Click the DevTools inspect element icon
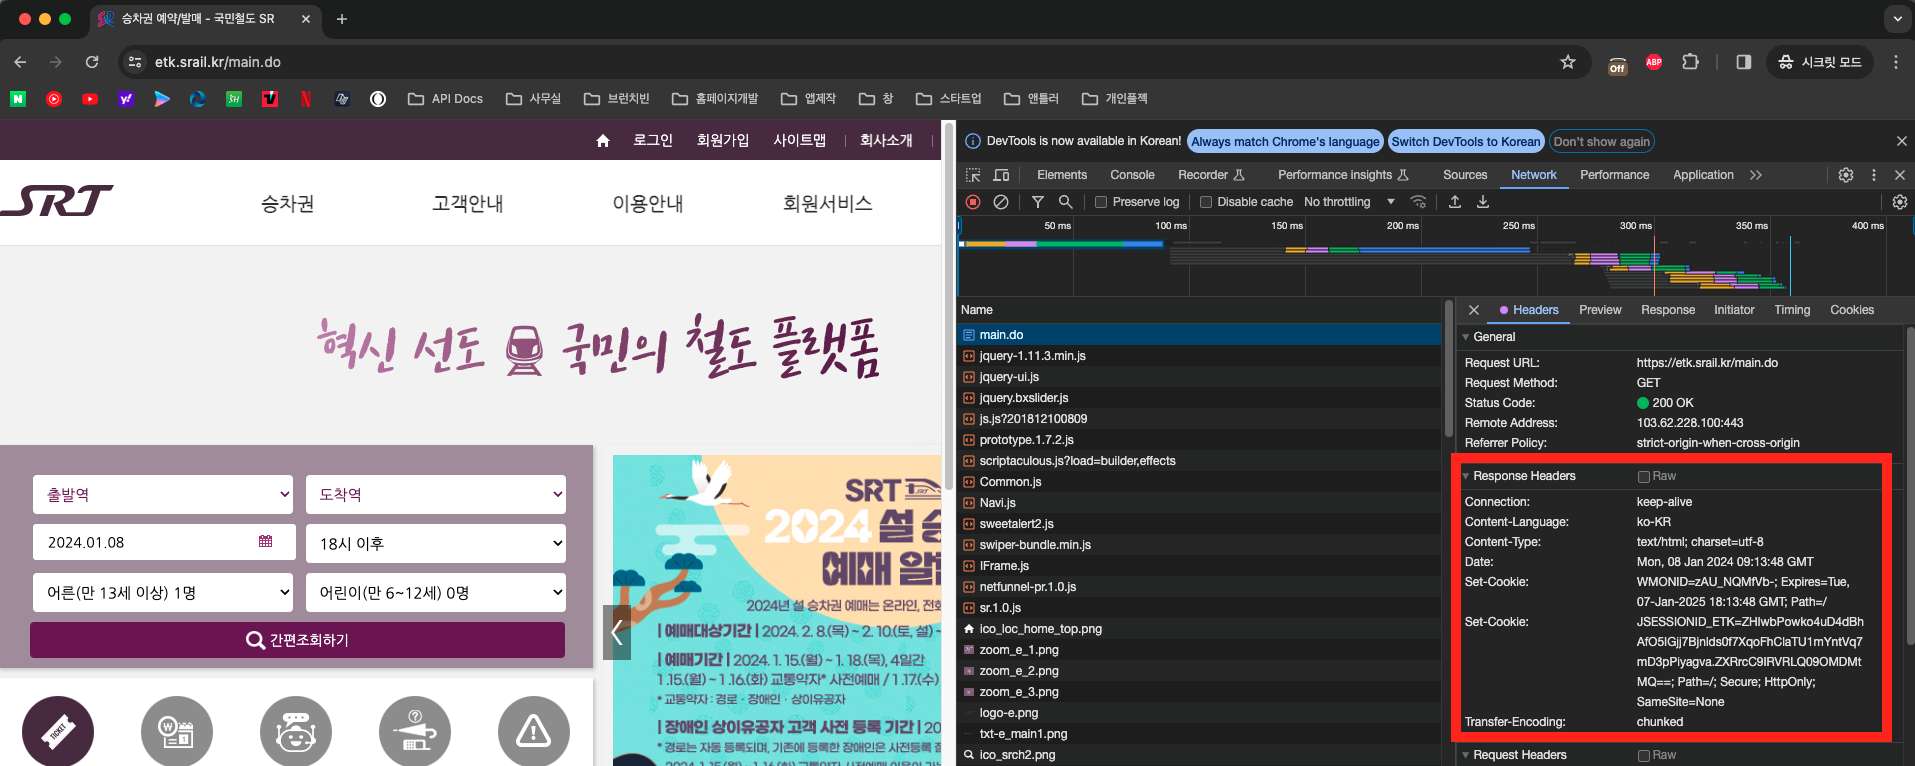Viewport: 1915px width, 766px height. coord(973,175)
